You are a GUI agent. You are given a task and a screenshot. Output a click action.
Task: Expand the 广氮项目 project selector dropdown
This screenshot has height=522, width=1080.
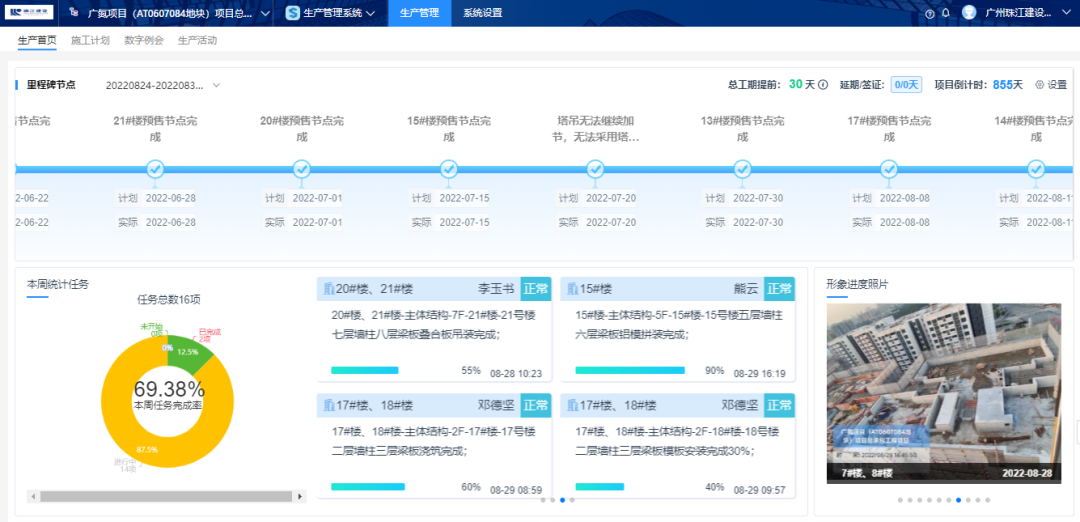[265, 14]
